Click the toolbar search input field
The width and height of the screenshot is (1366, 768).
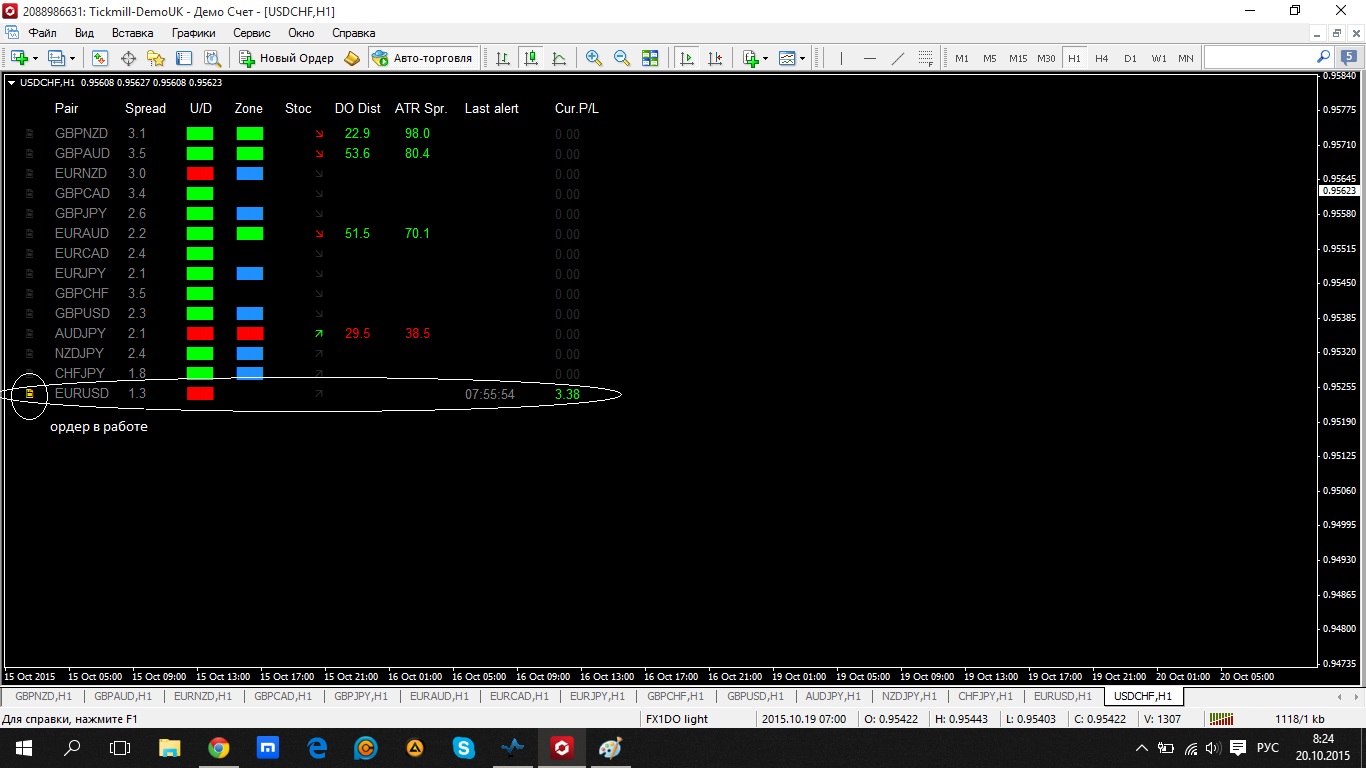pyautogui.click(x=1260, y=58)
